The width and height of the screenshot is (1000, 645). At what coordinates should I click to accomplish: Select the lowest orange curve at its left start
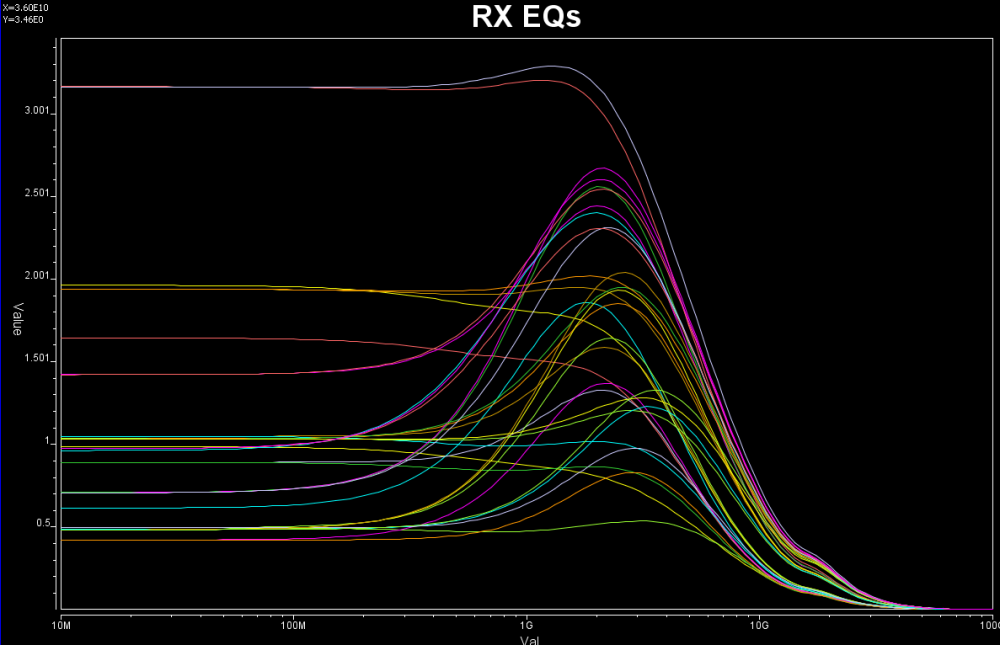click(80, 540)
